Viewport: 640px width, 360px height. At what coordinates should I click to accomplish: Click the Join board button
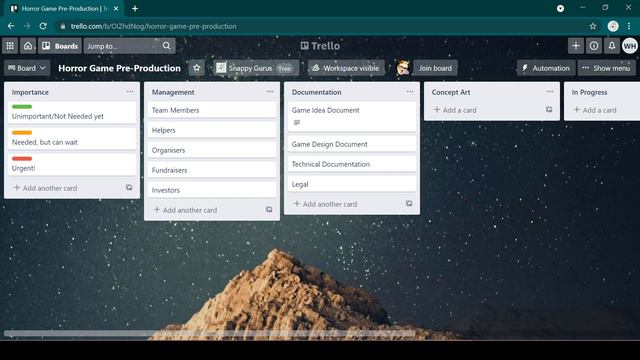point(435,68)
